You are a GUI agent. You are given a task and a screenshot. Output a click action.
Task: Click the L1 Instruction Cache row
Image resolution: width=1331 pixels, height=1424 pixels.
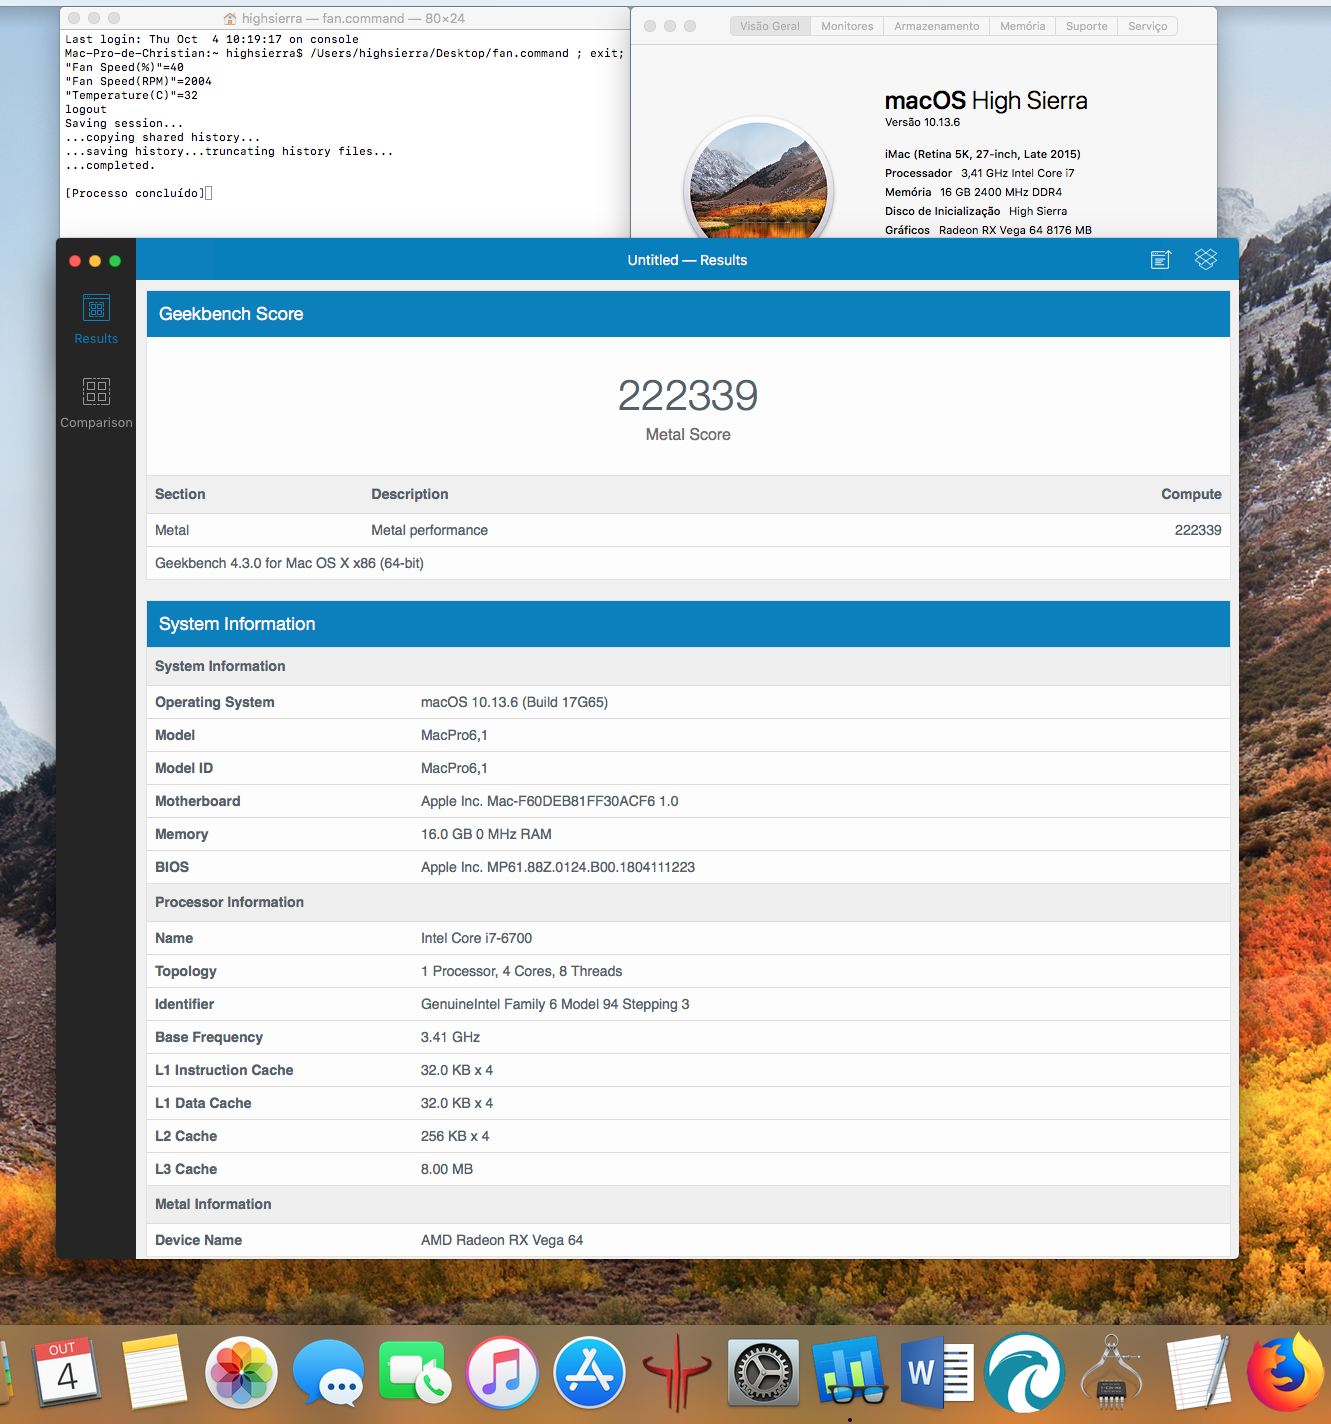tap(688, 1070)
